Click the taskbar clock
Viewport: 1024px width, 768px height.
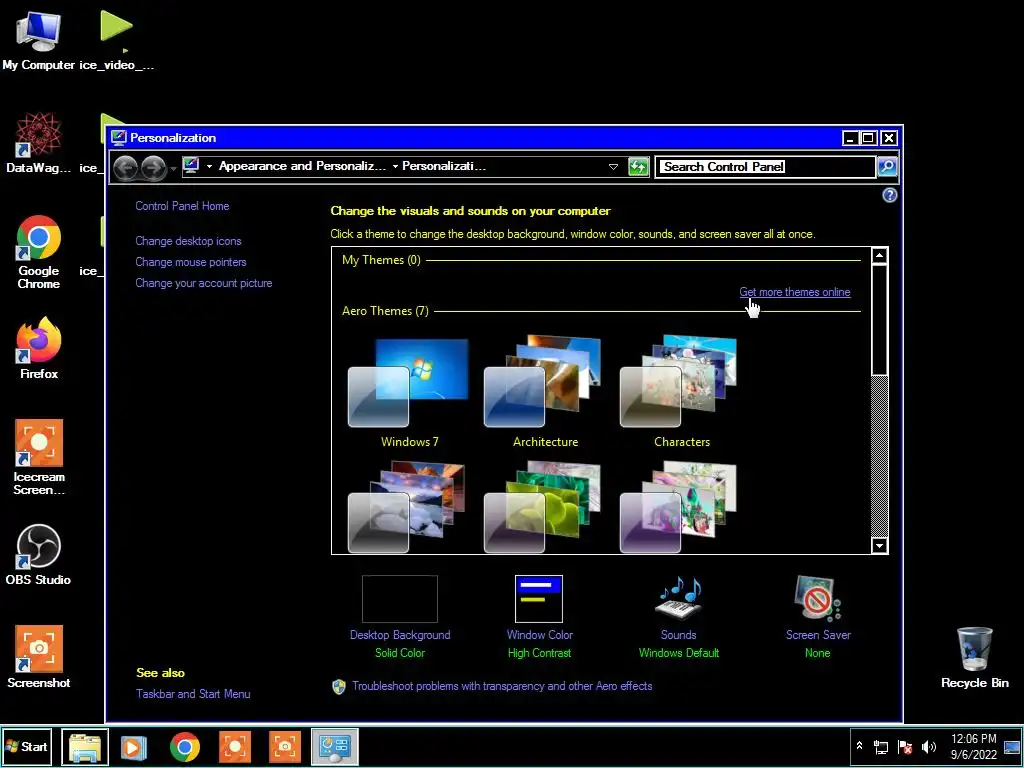click(x=973, y=747)
